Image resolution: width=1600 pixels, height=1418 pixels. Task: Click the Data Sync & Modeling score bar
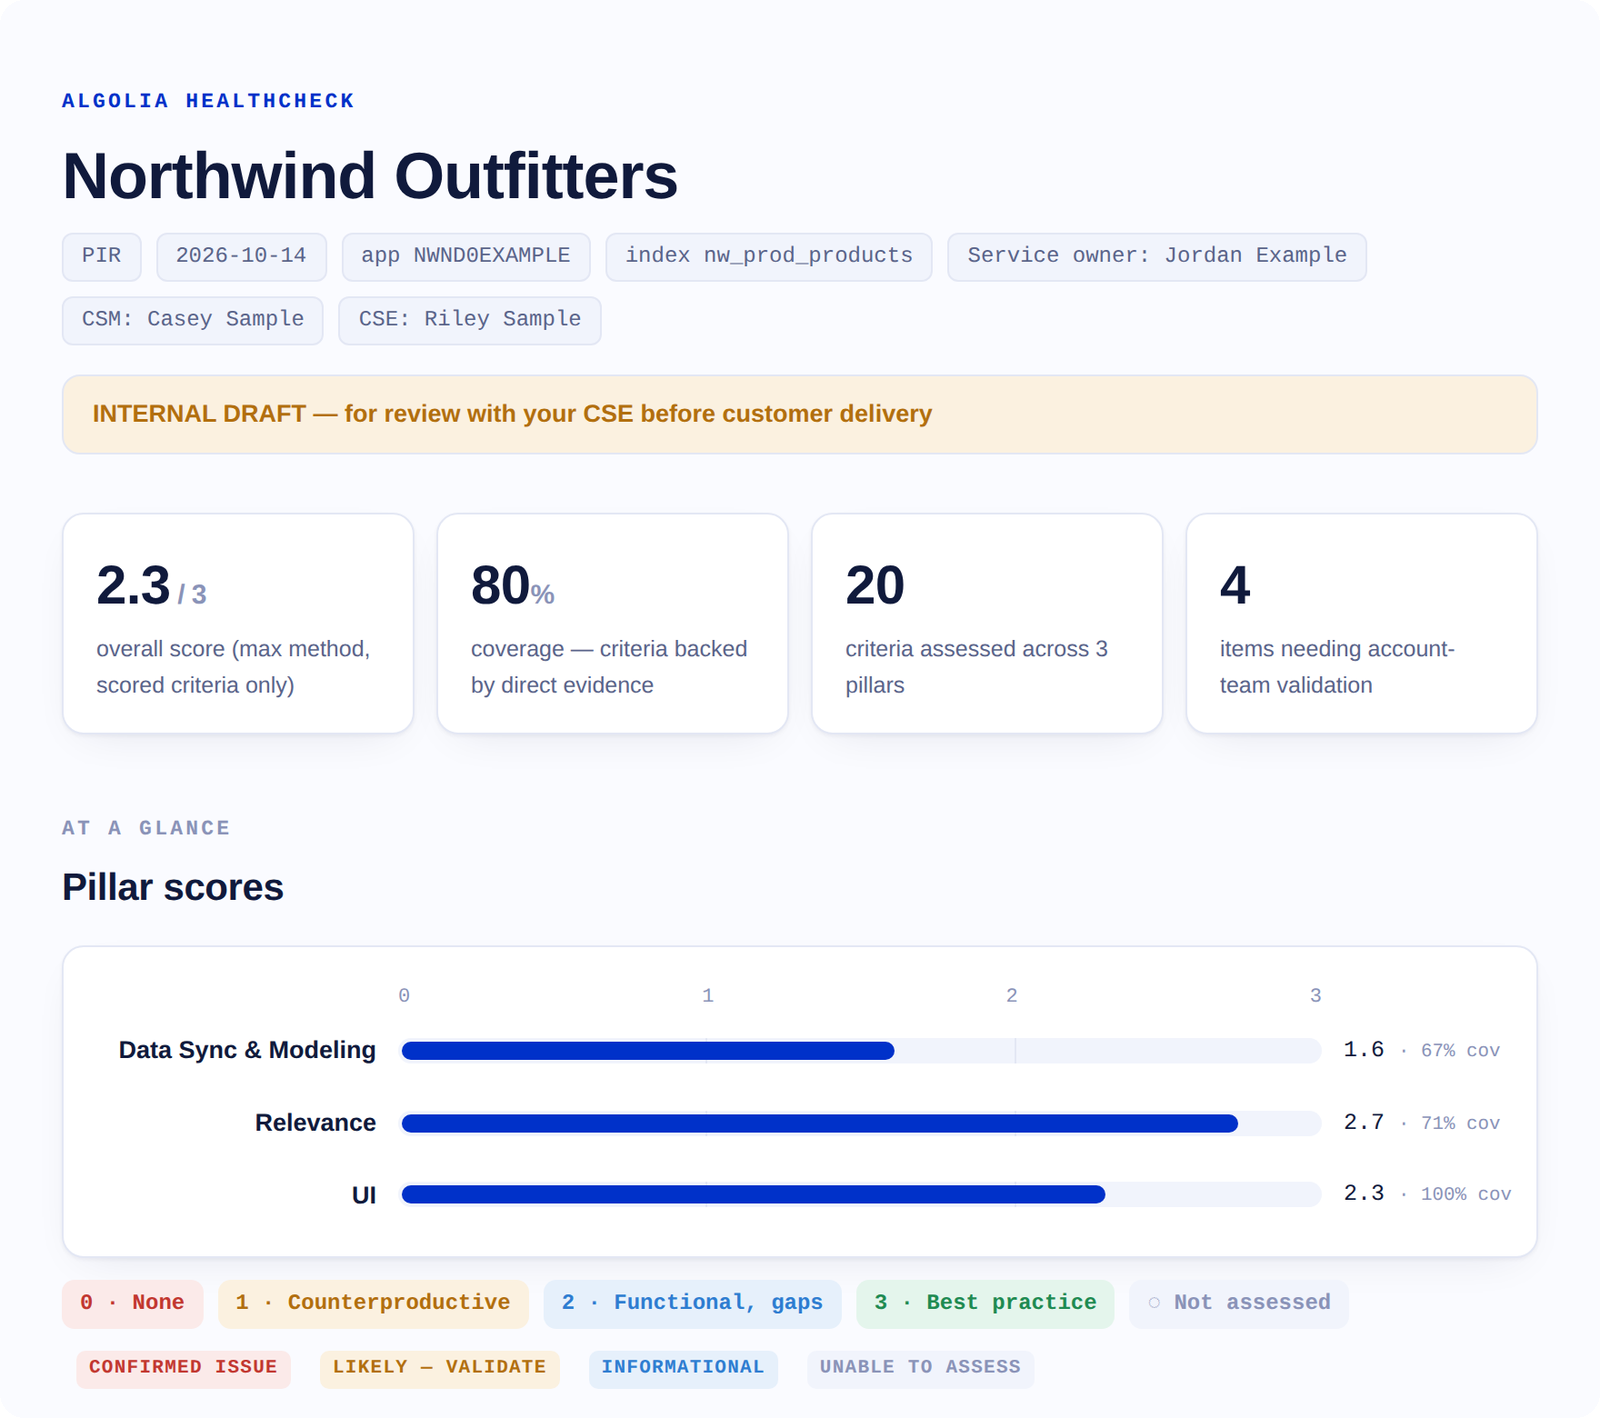tap(861, 1050)
